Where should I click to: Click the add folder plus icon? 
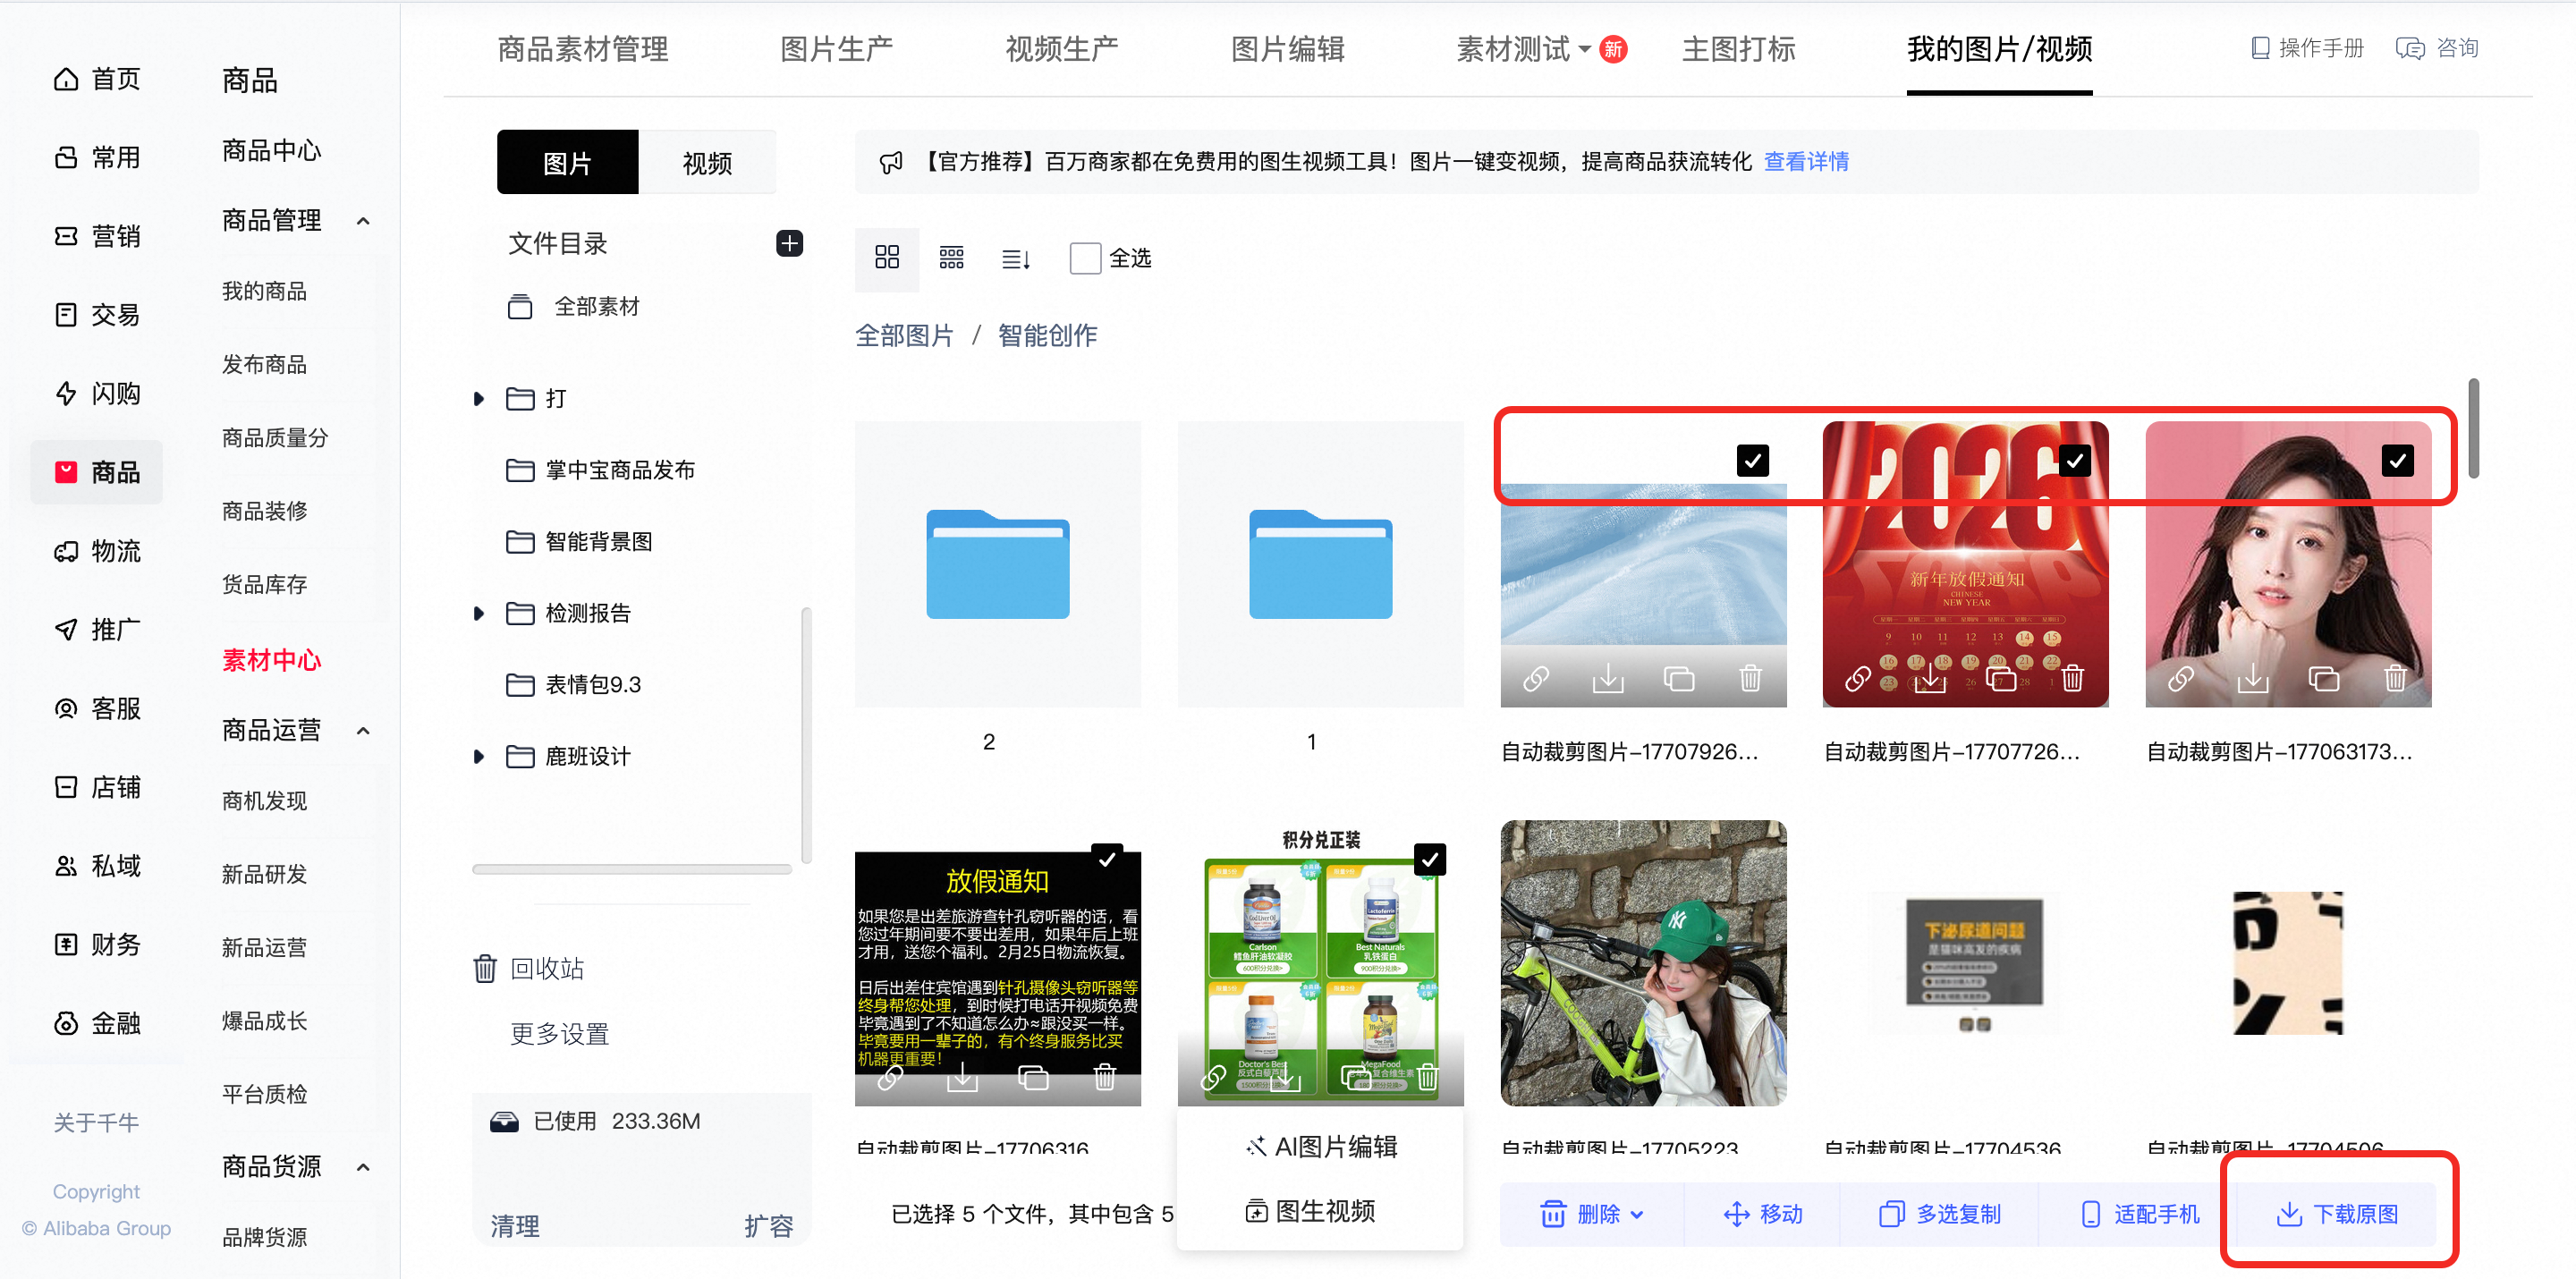(x=789, y=243)
